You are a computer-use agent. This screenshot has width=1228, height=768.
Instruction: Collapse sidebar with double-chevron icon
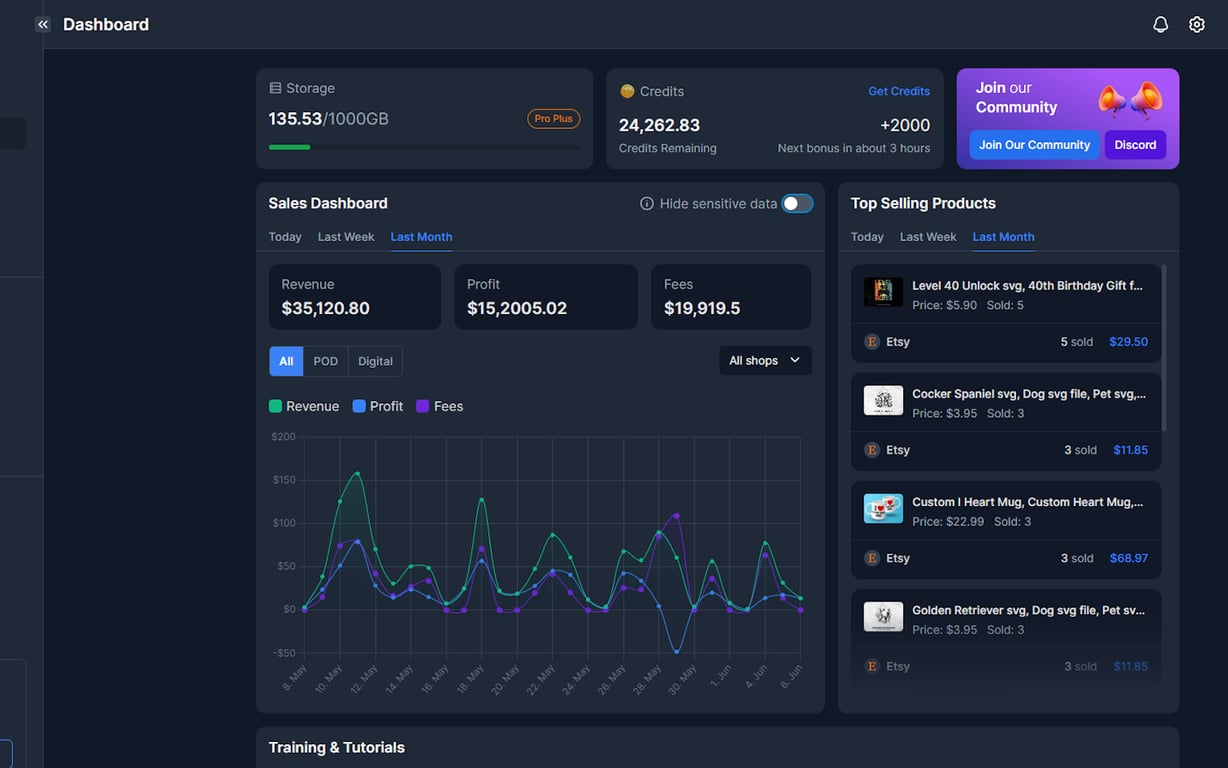coord(42,24)
